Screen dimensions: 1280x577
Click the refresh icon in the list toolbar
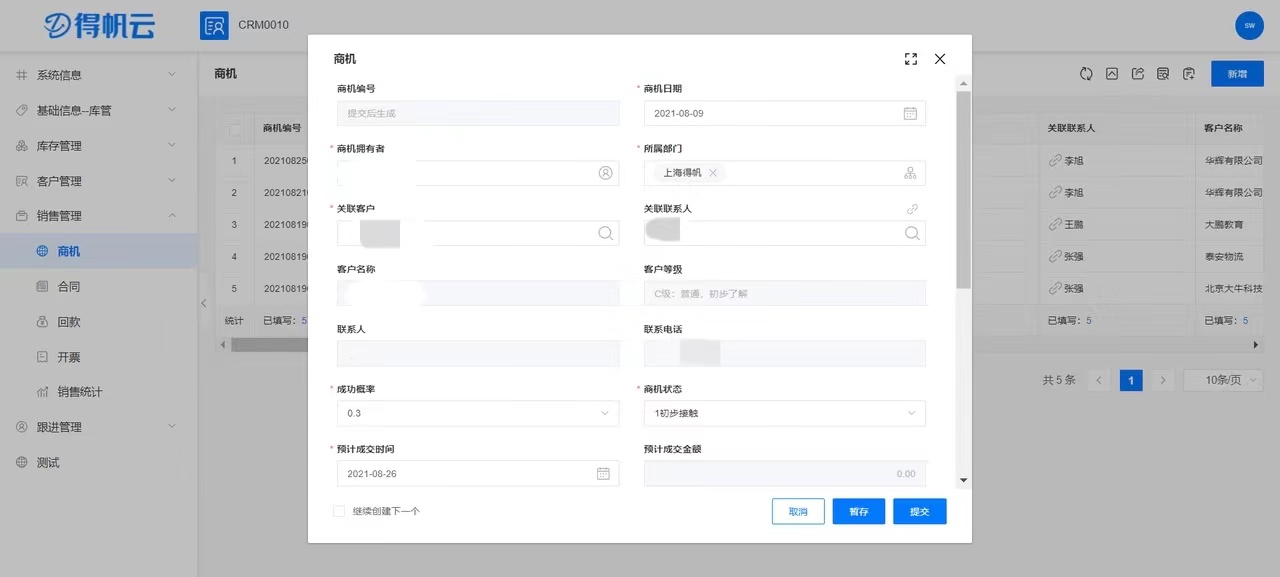(x=1086, y=73)
